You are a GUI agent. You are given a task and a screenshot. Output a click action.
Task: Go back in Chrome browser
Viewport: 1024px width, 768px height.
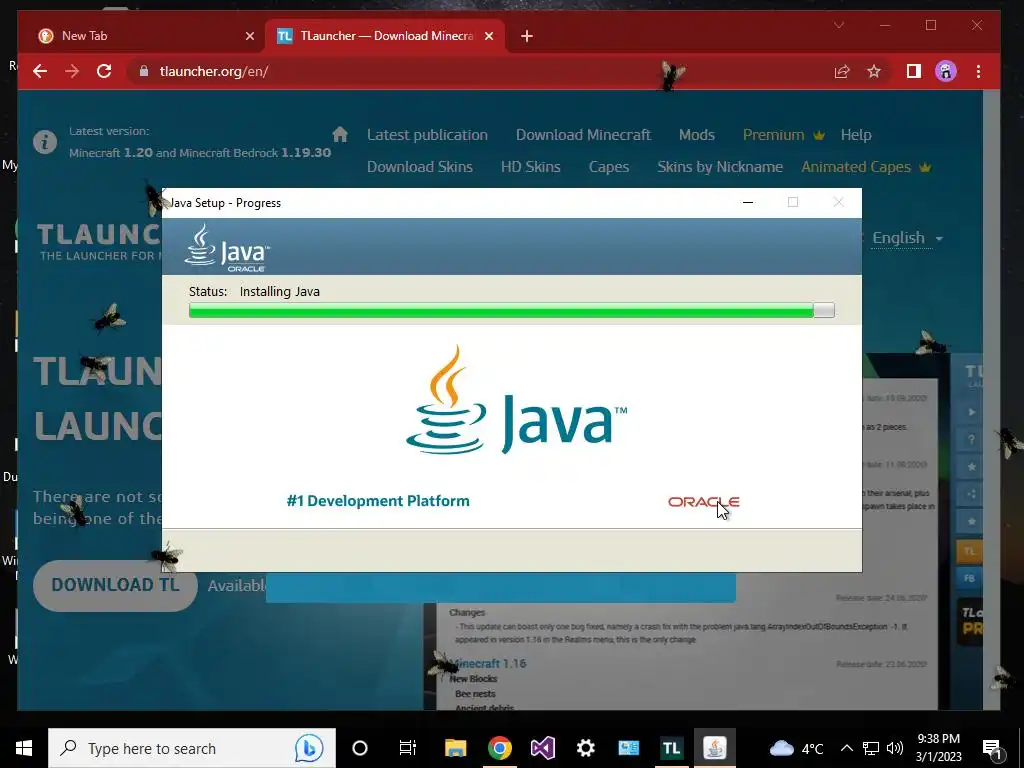[40, 71]
